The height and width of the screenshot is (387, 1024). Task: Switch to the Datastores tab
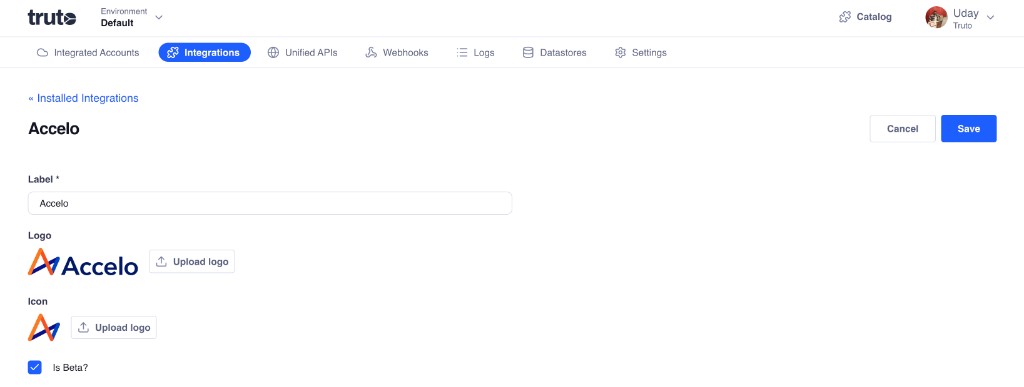[x=554, y=53]
